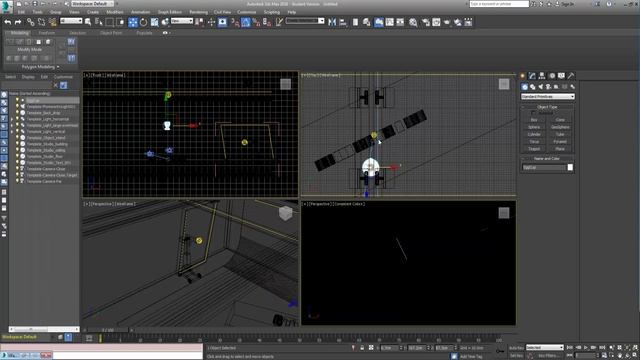The height and width of the screenshot is (360, 640).
Task: Toggle 3D Snaps in main toolbar
Action: point(235,22)
